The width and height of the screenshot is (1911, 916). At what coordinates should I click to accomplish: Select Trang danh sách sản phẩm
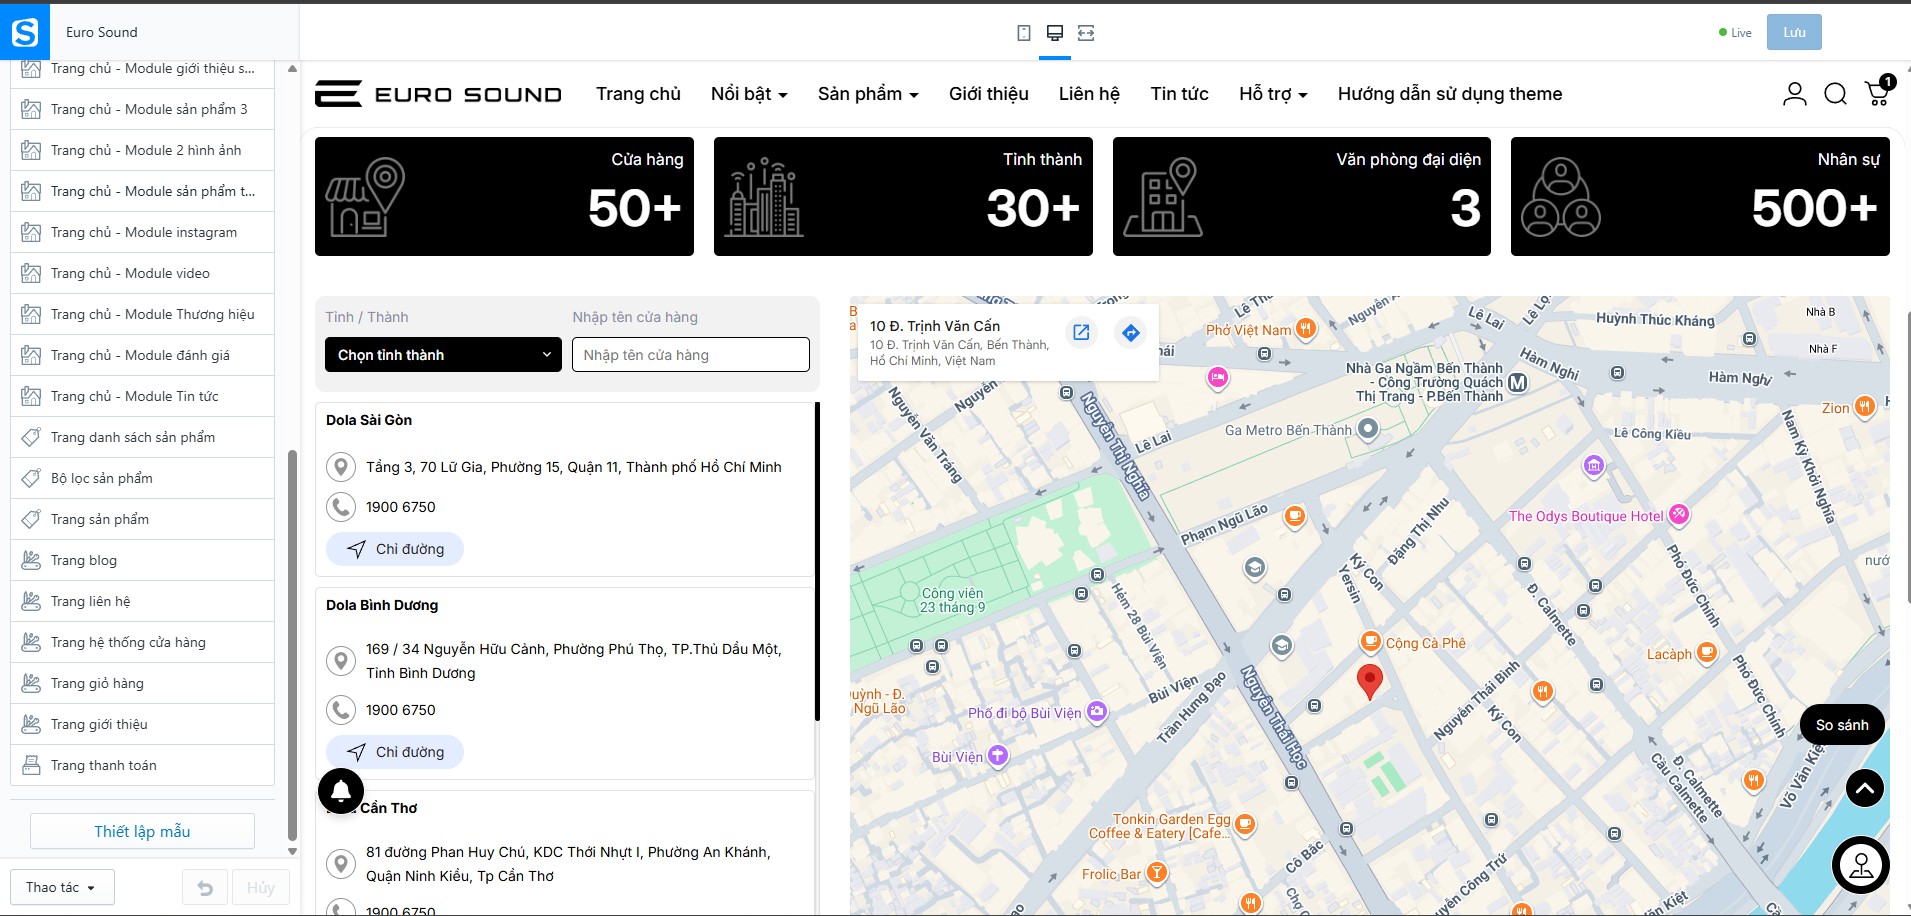tap(142, 437)
